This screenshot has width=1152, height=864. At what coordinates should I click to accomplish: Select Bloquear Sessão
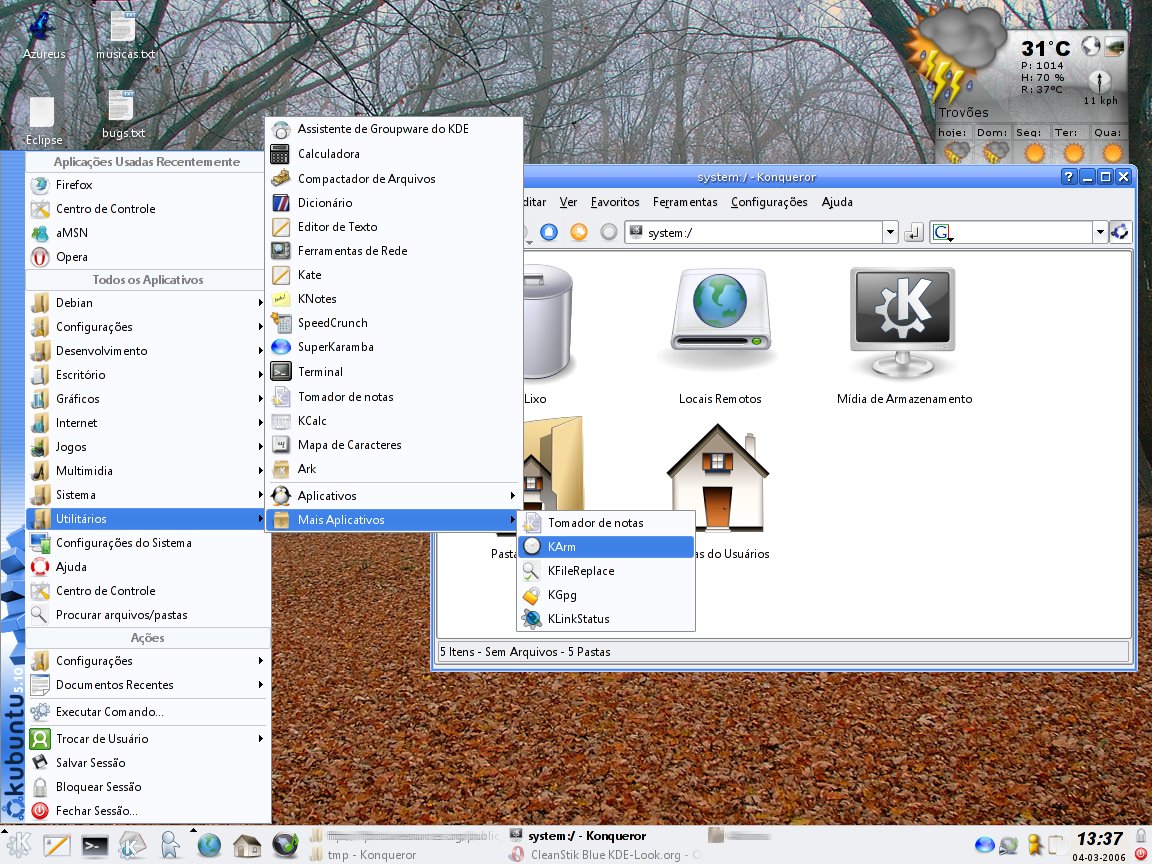coord(148,787)
